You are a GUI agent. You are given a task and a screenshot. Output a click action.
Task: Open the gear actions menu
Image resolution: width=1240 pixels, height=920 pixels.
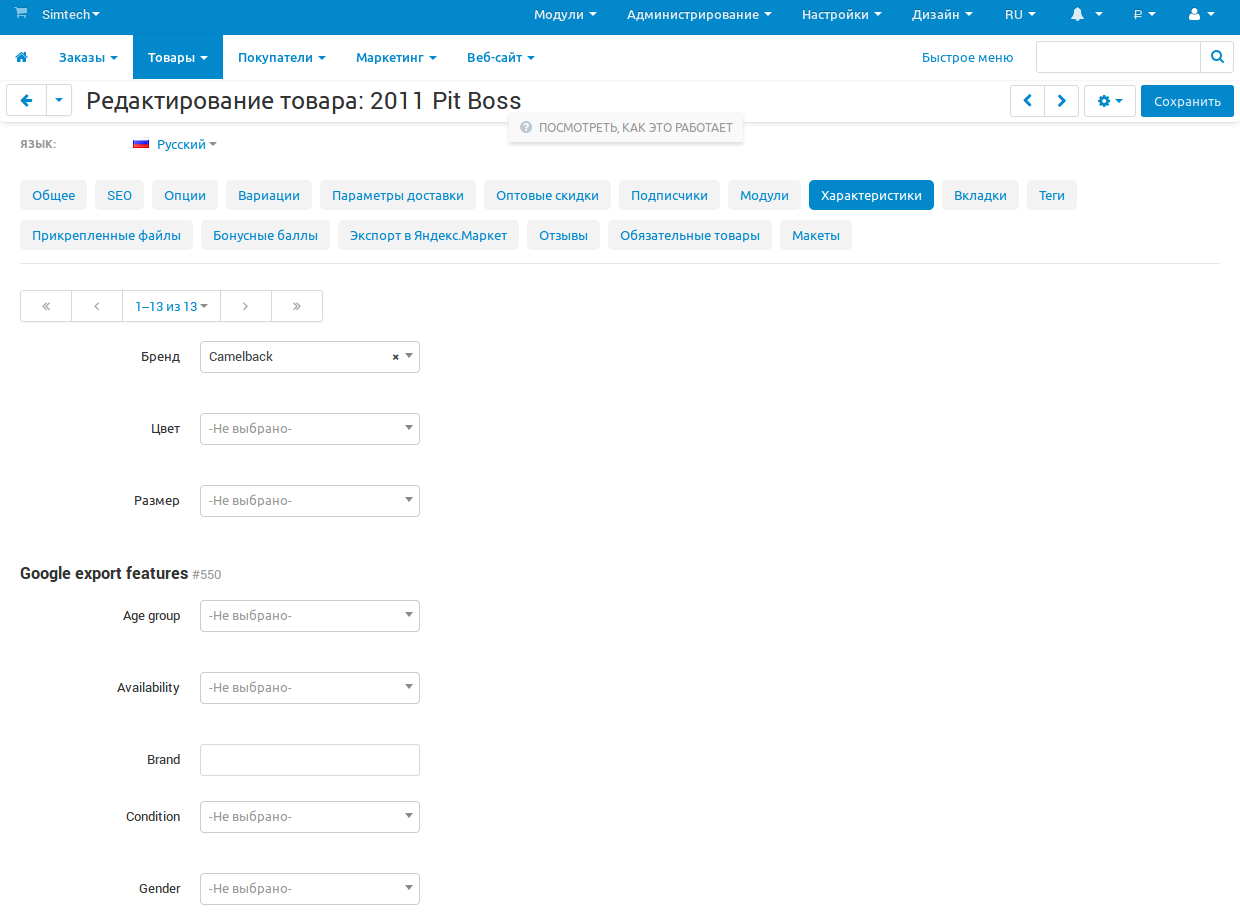click(x=1110, y=101)
